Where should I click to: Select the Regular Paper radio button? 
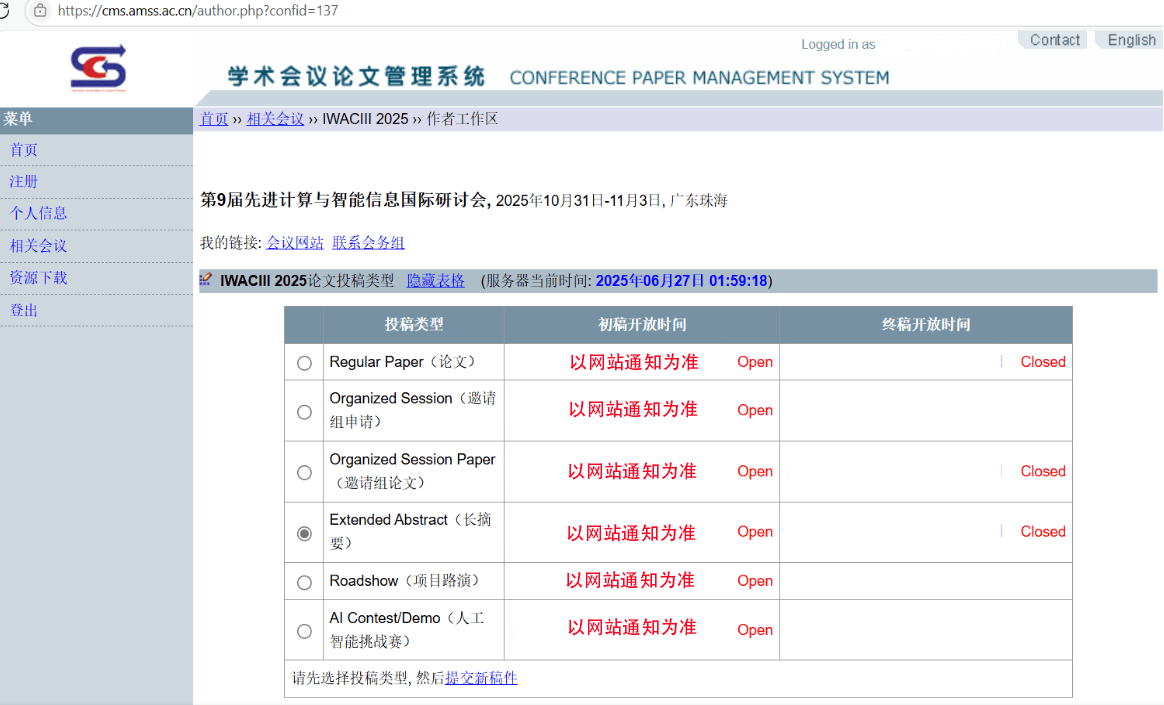(304, 363)
